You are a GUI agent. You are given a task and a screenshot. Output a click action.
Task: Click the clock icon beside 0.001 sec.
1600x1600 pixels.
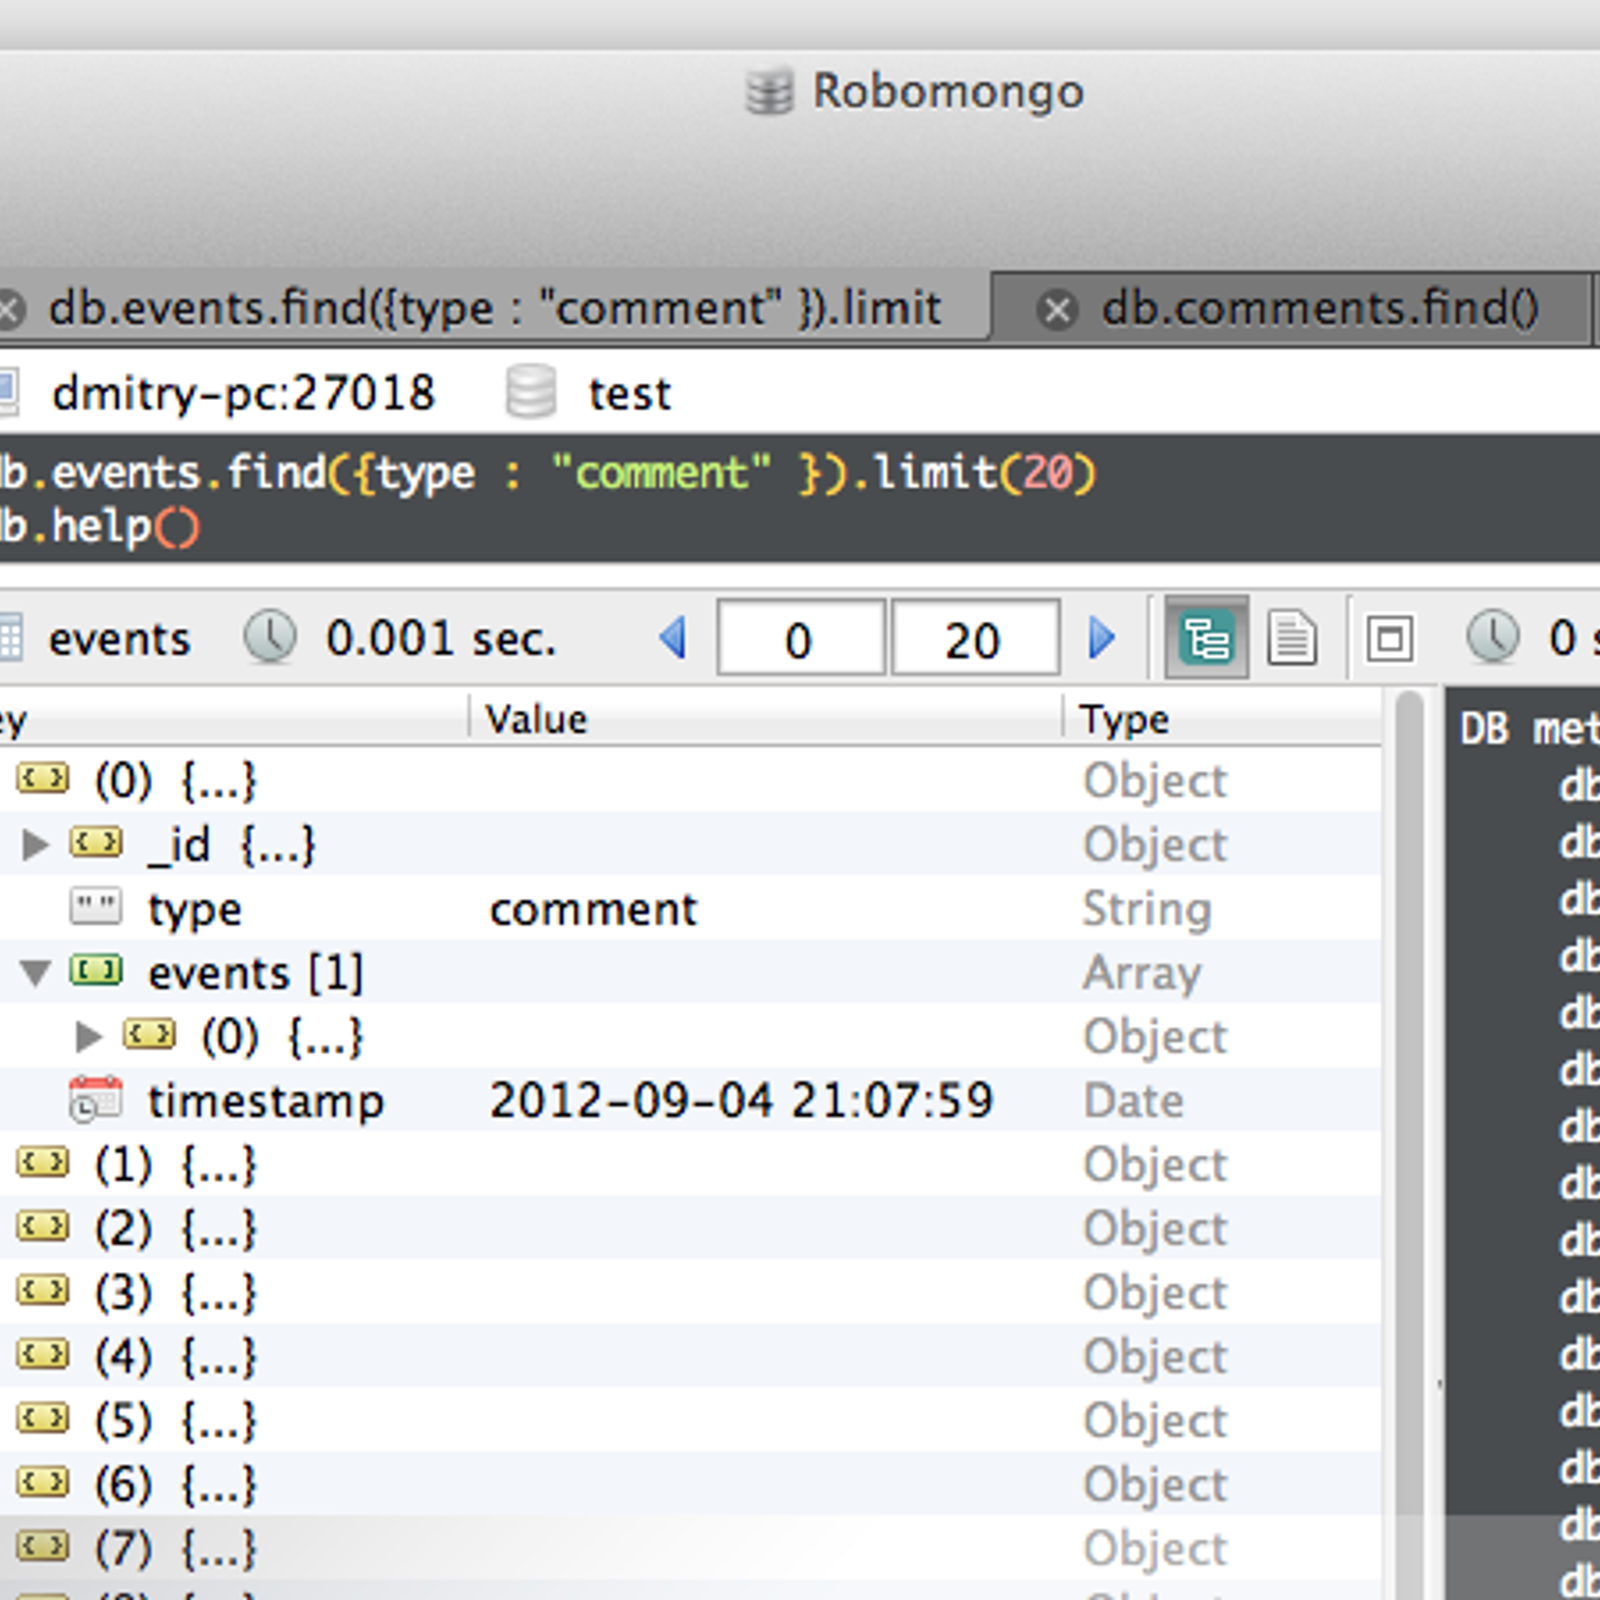270,637
